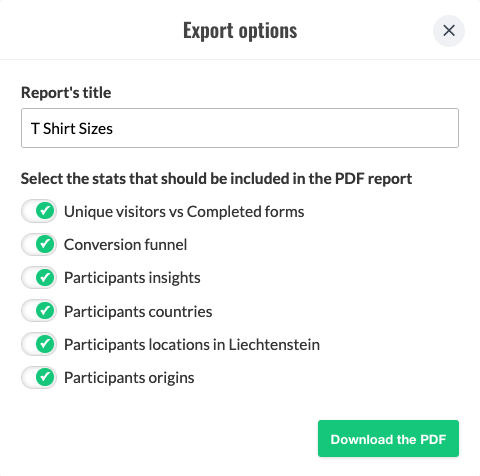Click the 'Conversion funnel' label text
480x476 pixels.
[x=125, y=245]
